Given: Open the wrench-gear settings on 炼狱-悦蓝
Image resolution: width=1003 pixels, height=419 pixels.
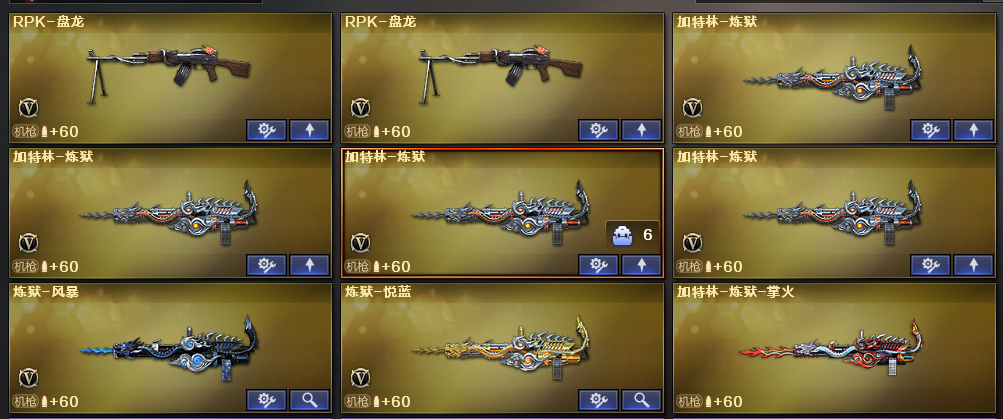Looking at the screenshot, I should click(598, 400).
